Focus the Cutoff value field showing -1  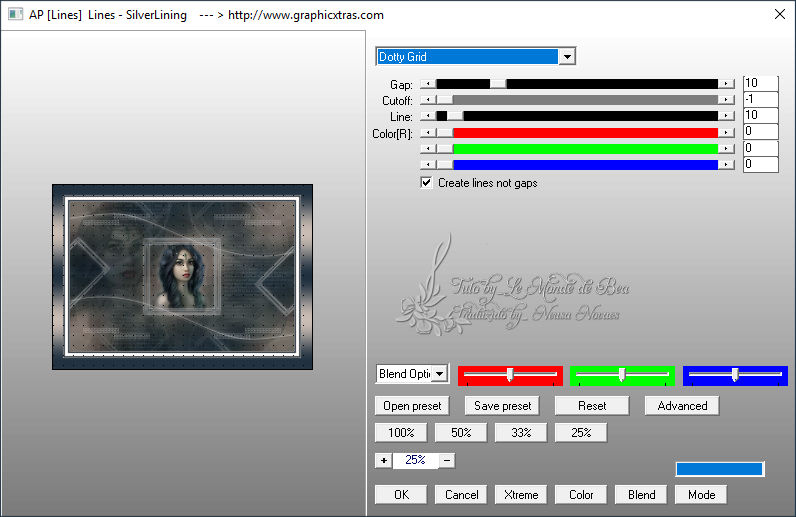click(x=760, y=99)
